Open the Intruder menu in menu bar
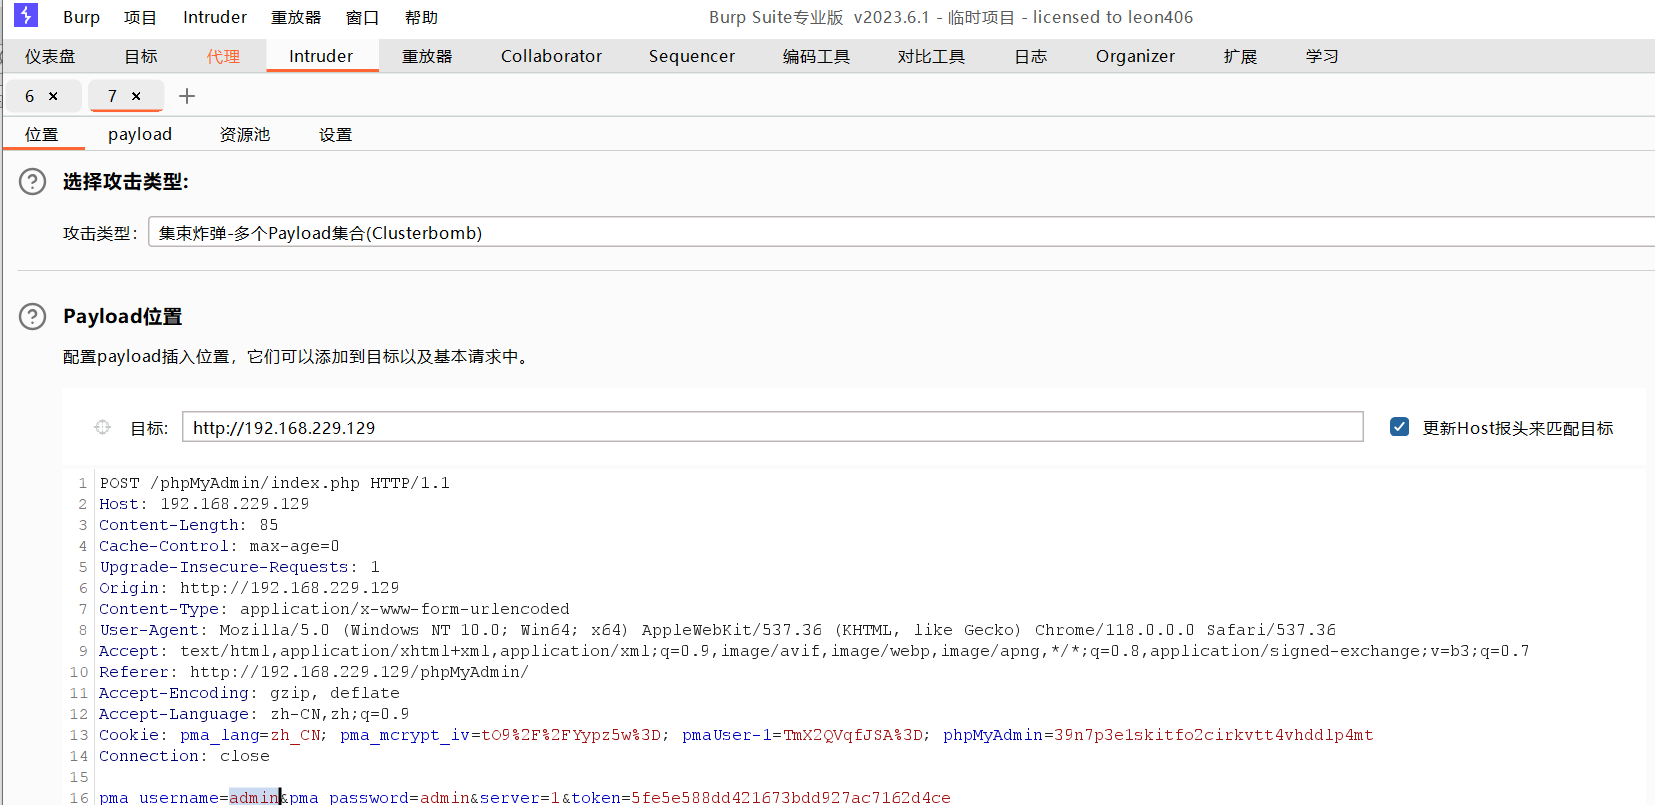The height and width of the screenshot is (805, 1655). 215,17
